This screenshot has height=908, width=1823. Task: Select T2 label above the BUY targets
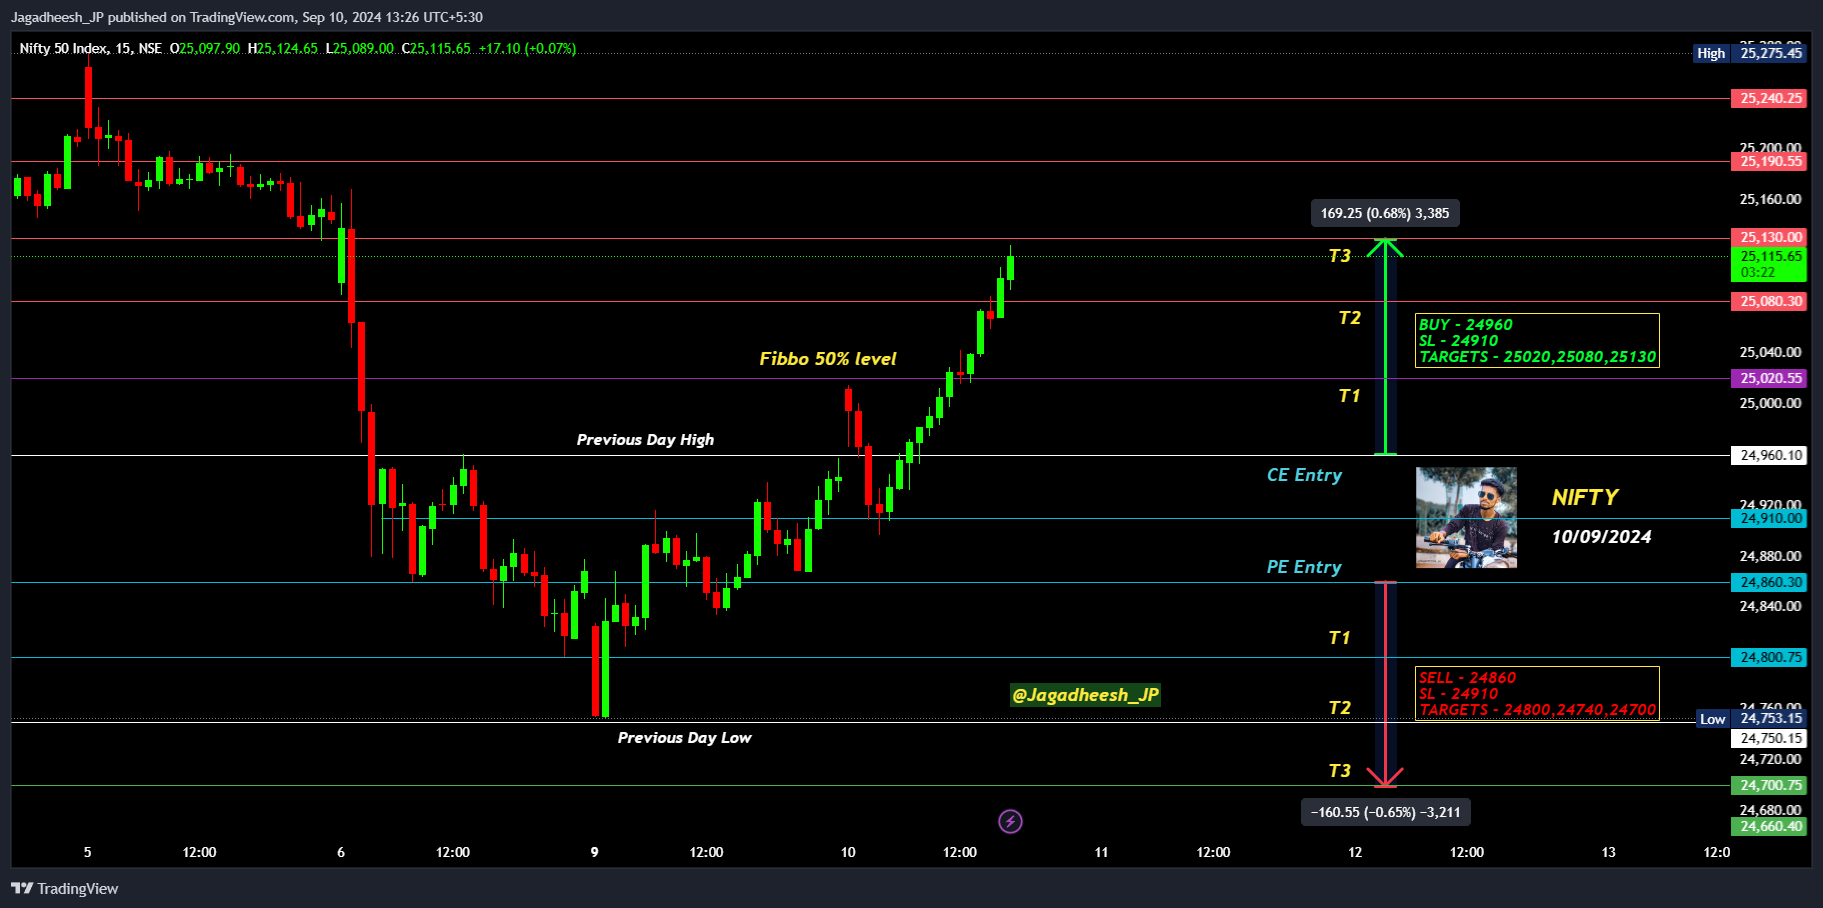coord(1350,318)
